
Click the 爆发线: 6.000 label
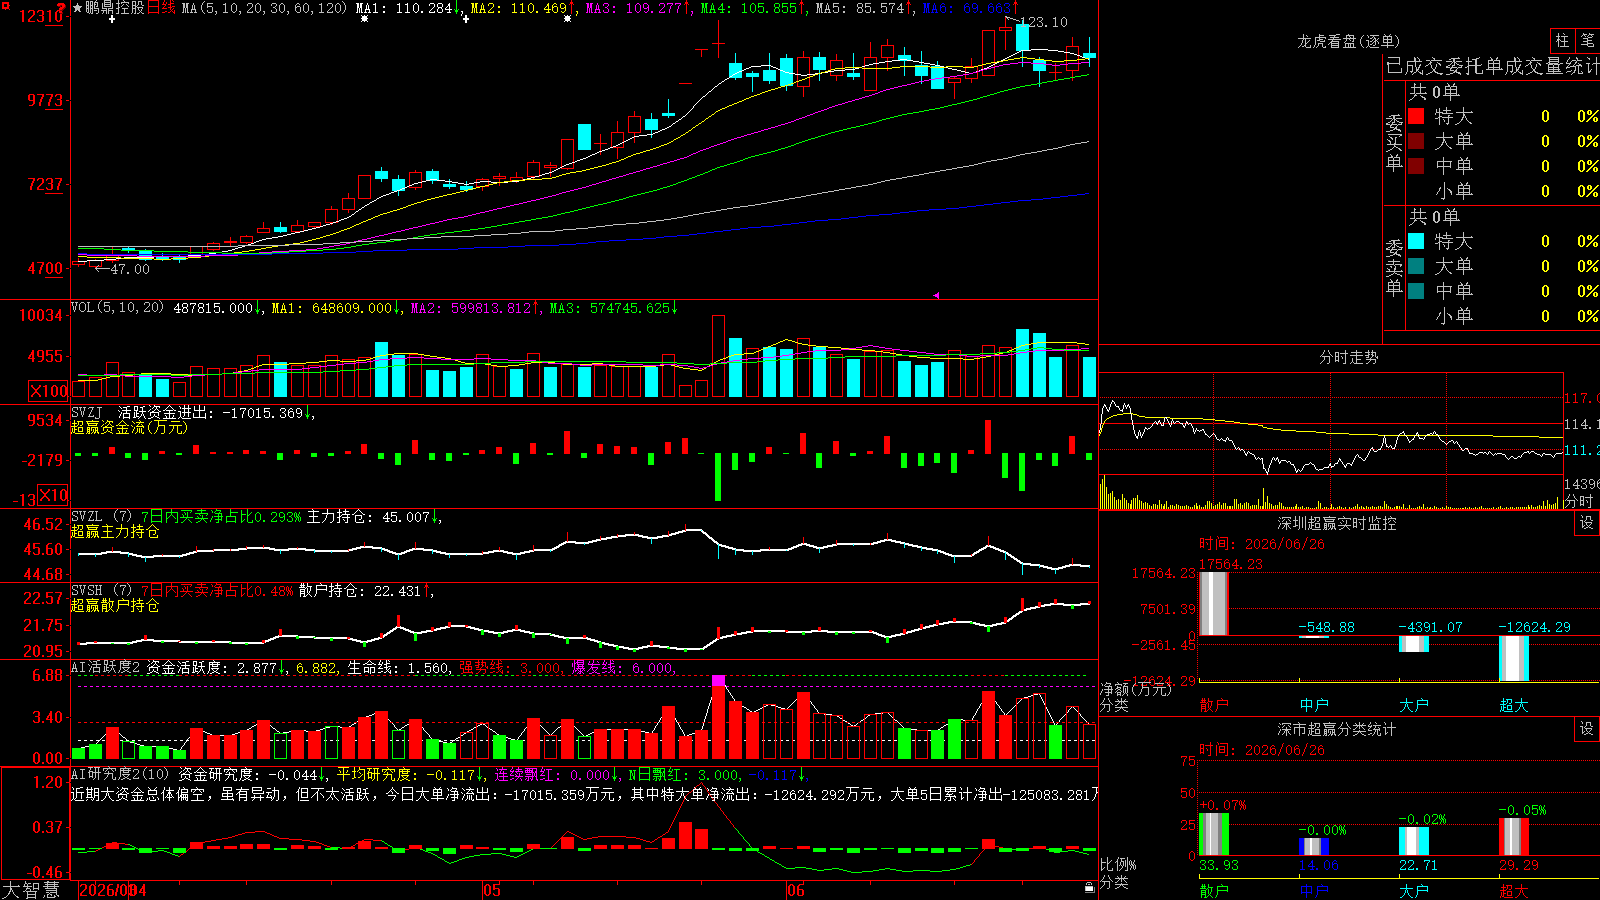pos(623,667)
